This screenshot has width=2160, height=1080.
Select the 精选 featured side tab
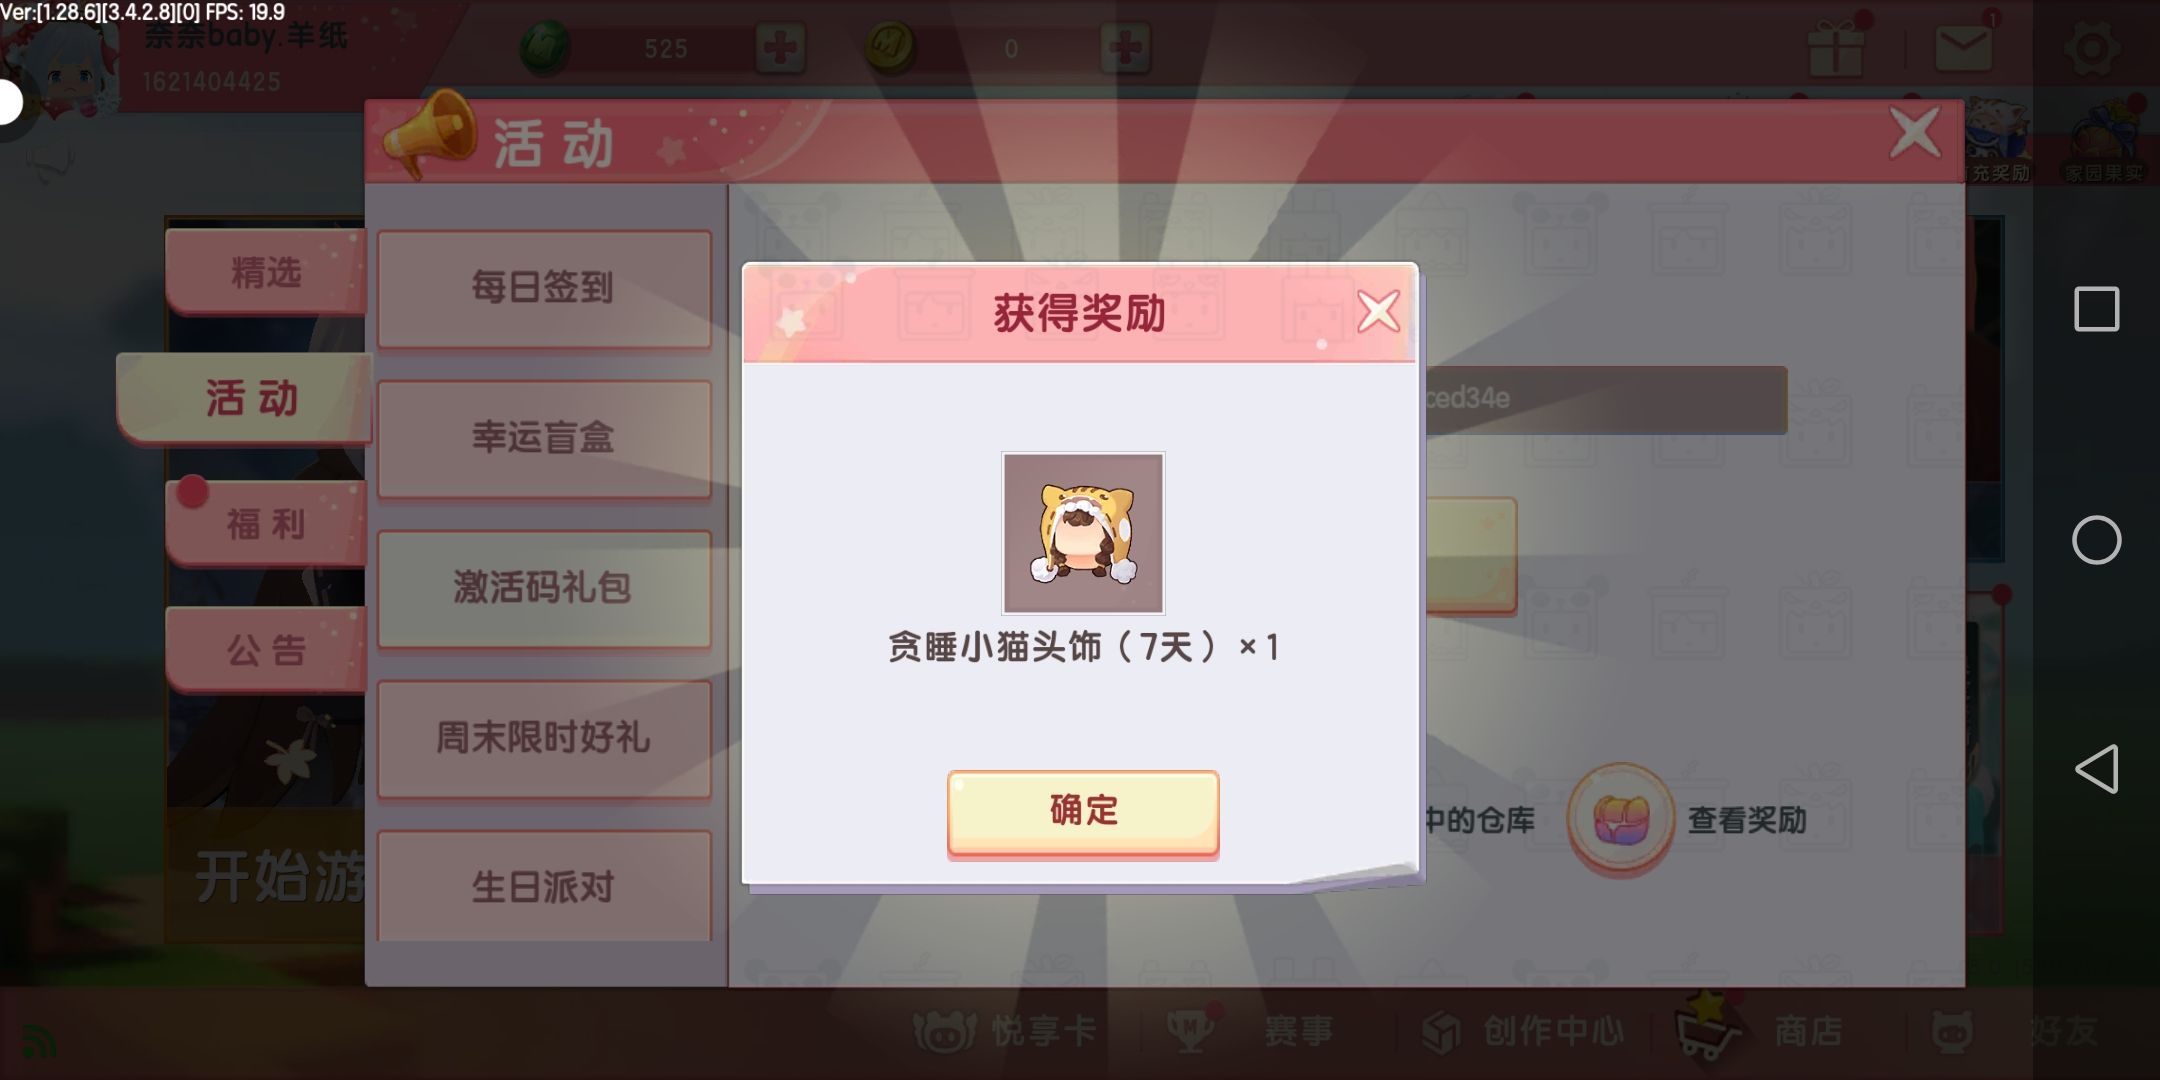[266, 271]
